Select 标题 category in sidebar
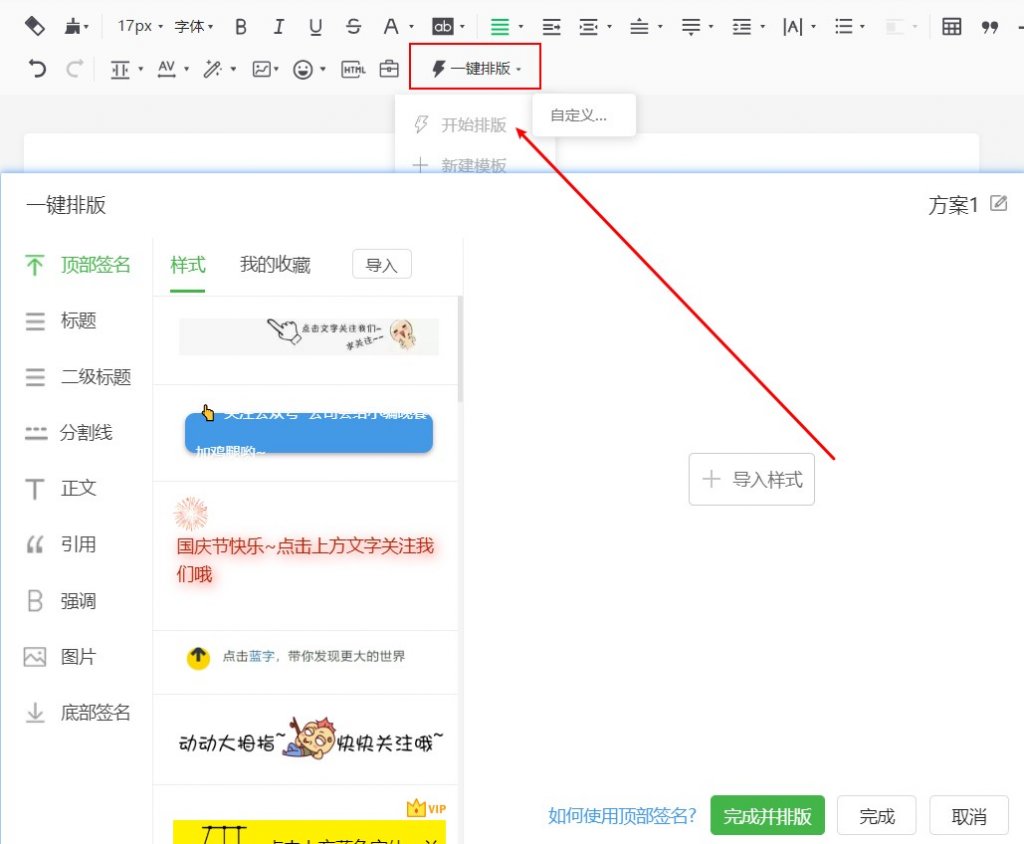Image resolution: width=1024 pixels, height=844 pixels. tap(61, 321)
